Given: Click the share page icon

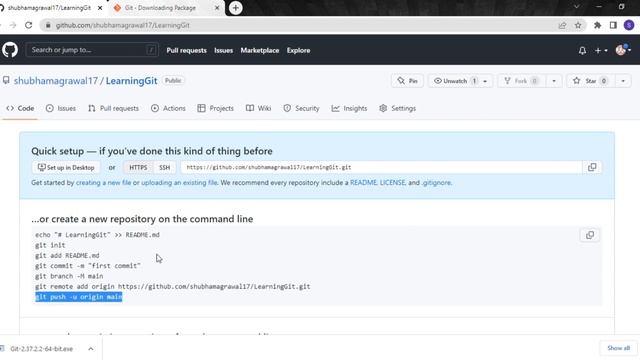Looking at the screenshot, I should coord(562,25).
